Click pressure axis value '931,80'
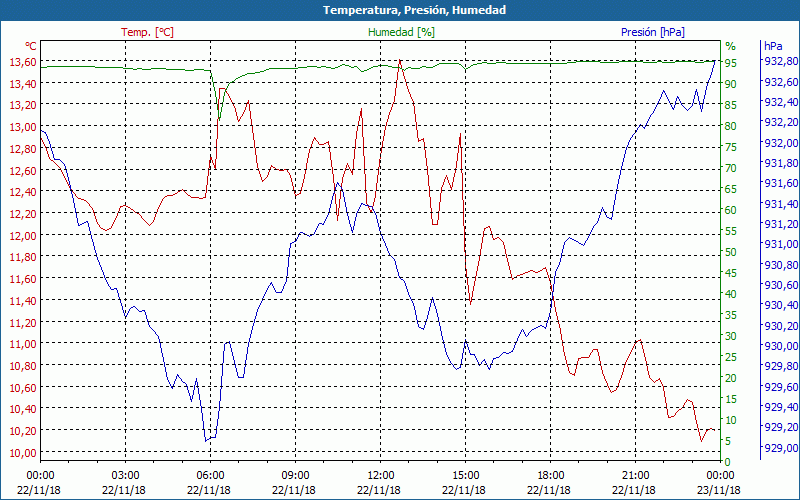 point(780,163)
